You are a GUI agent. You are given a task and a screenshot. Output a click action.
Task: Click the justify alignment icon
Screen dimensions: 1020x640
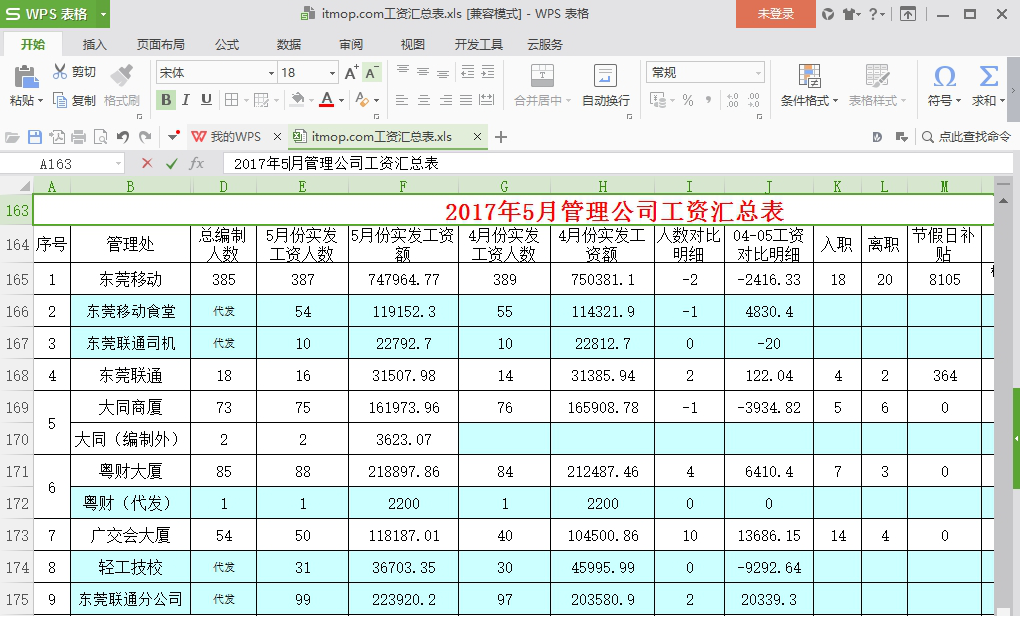point(466,100)
